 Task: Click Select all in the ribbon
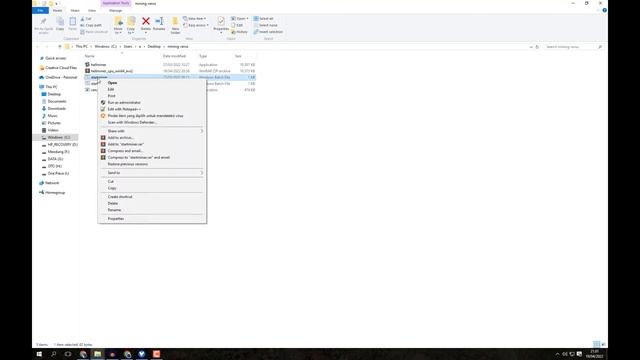click(x=264, y=19)
